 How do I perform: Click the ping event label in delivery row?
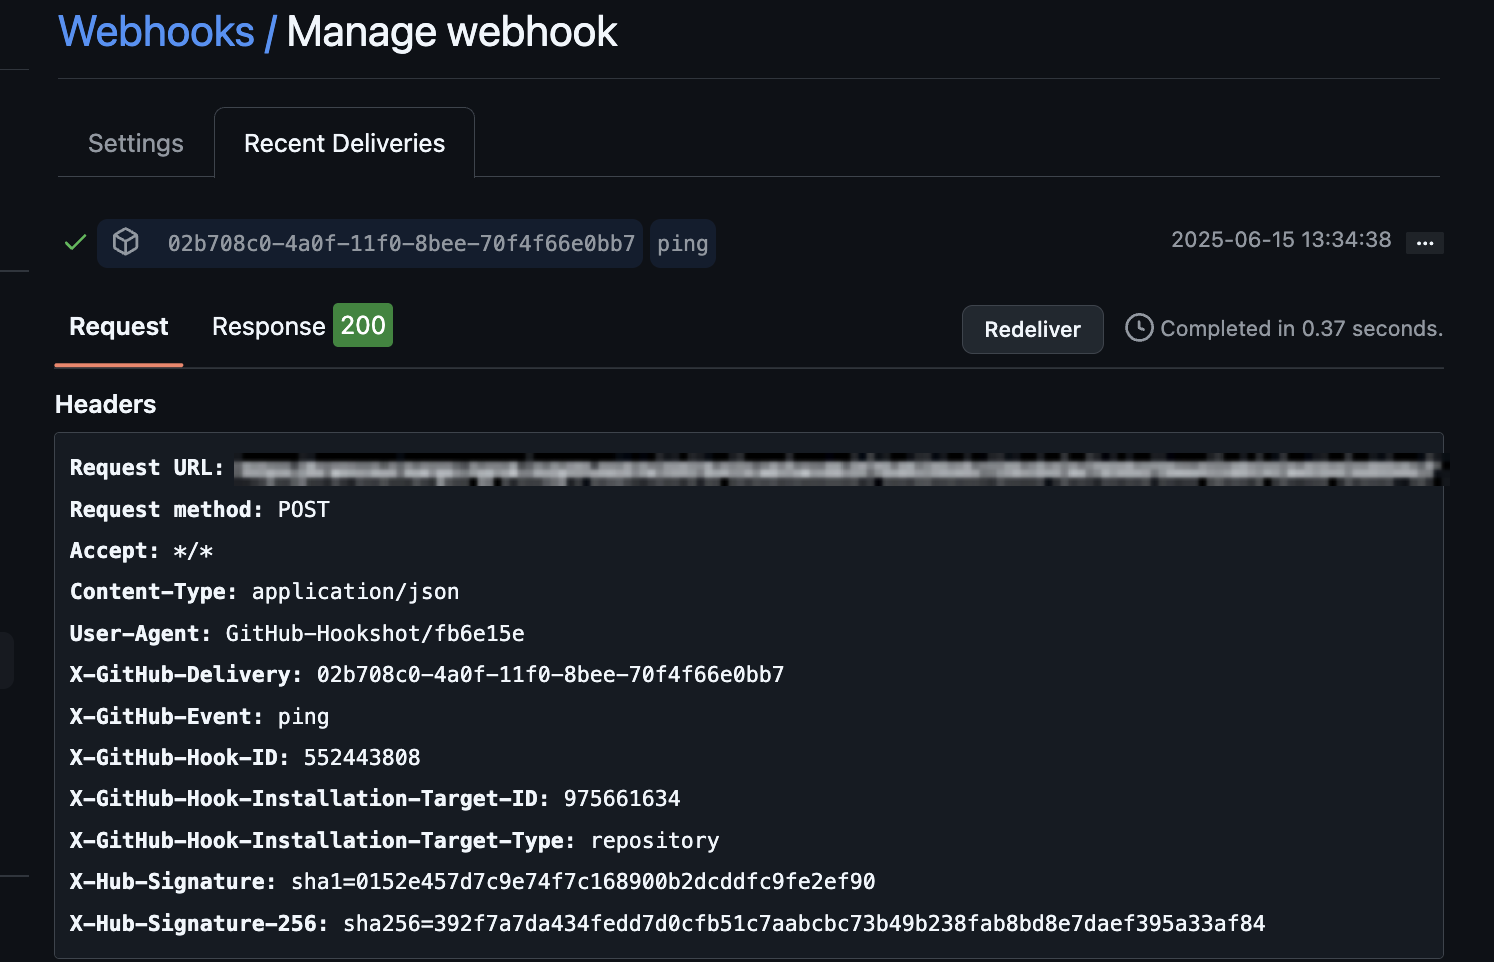click(x=682, y=244)
